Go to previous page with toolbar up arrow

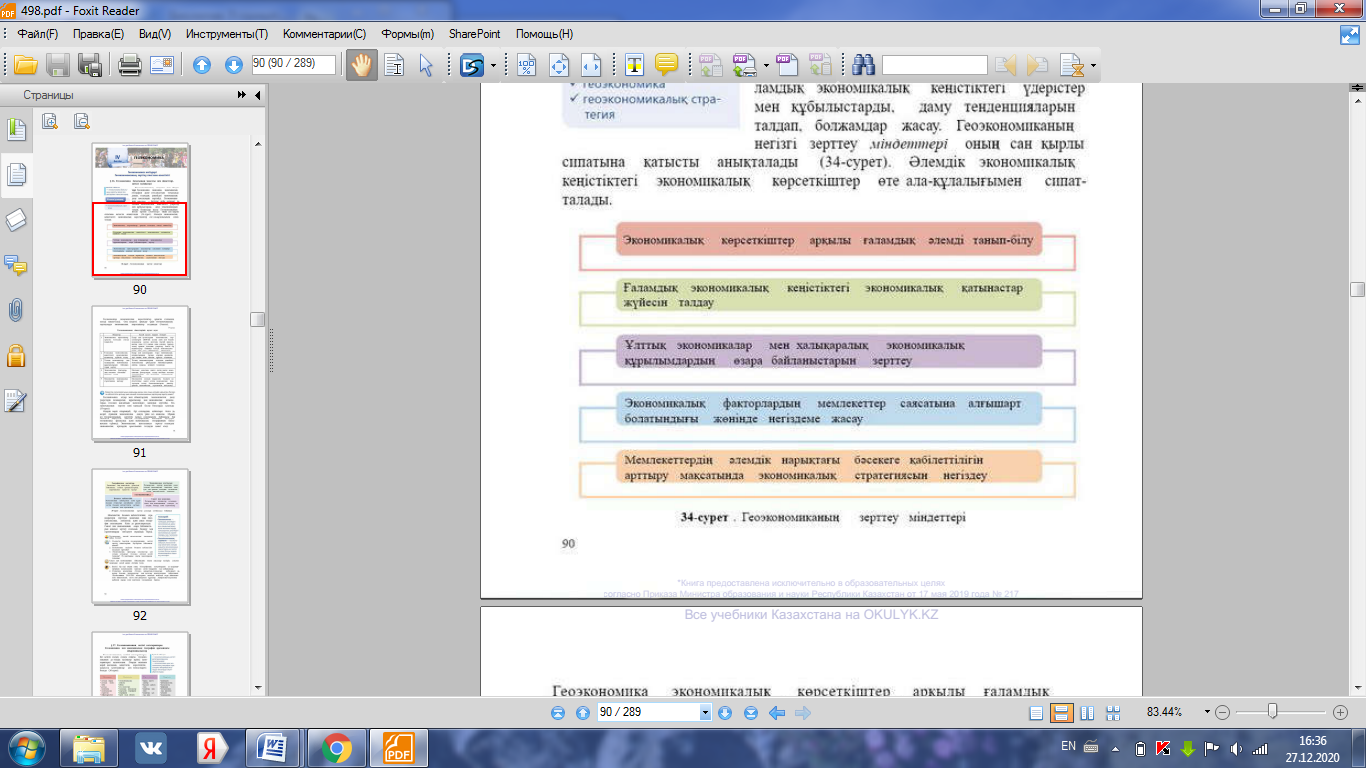[202, 65]
